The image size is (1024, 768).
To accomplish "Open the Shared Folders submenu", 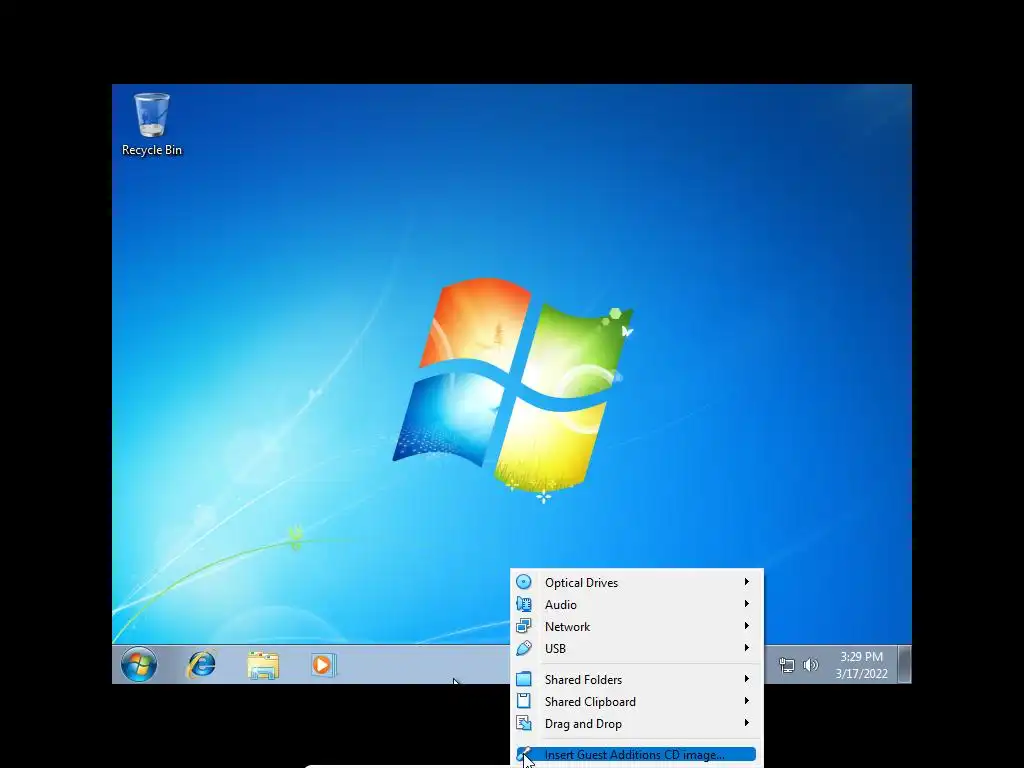I will [636, 679].
